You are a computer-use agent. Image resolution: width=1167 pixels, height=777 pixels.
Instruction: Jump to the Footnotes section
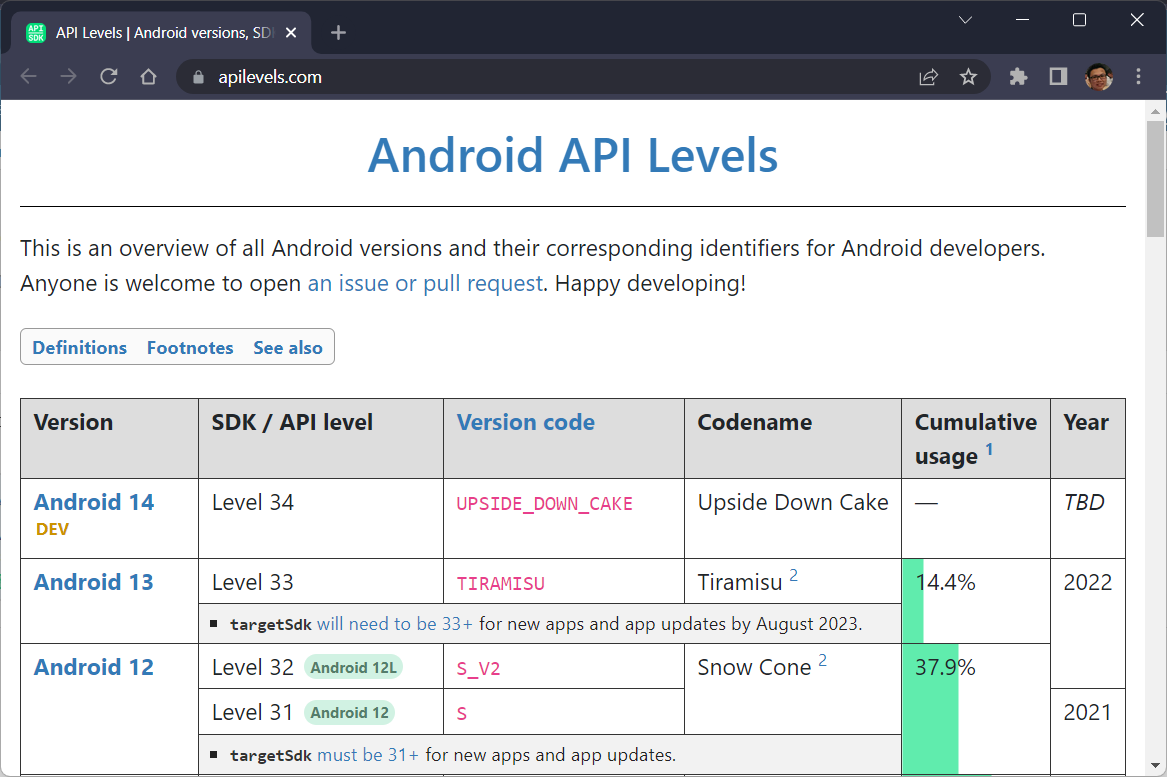click(190, 348)
